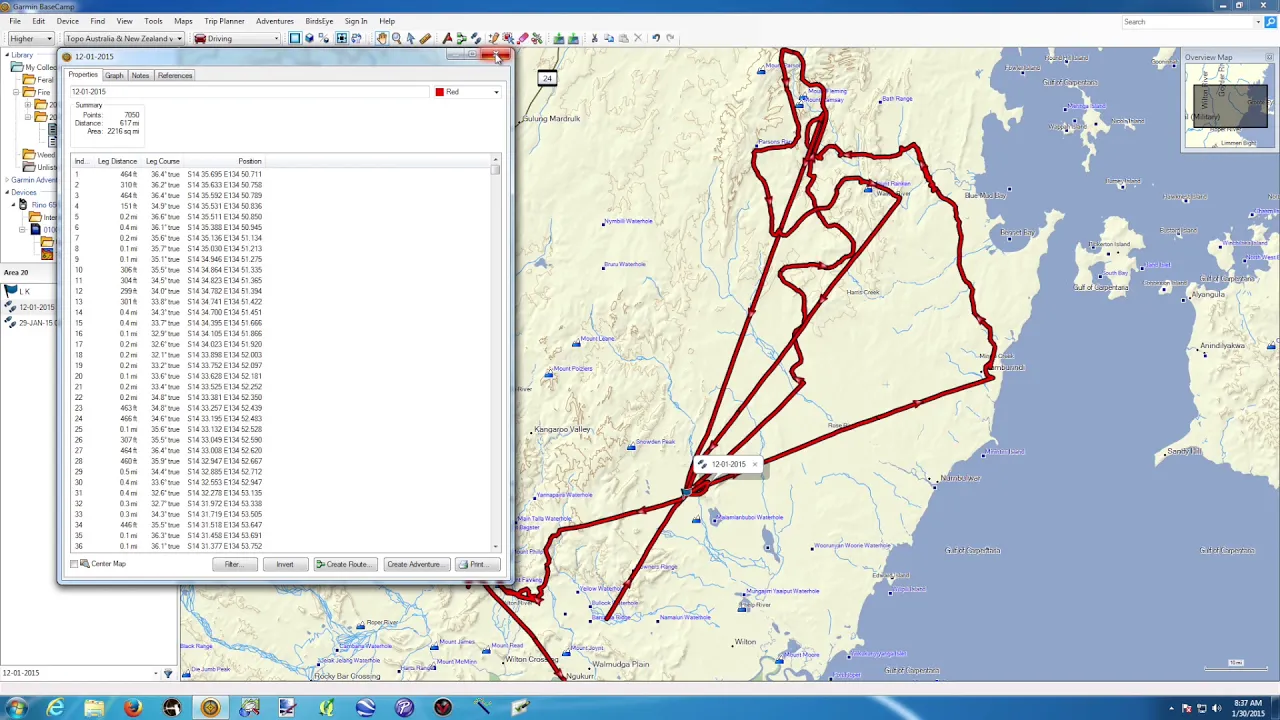Tick the Center Map checkbox
The width and height of the screenshot is (1280, 720).
(x=74, y=564)
